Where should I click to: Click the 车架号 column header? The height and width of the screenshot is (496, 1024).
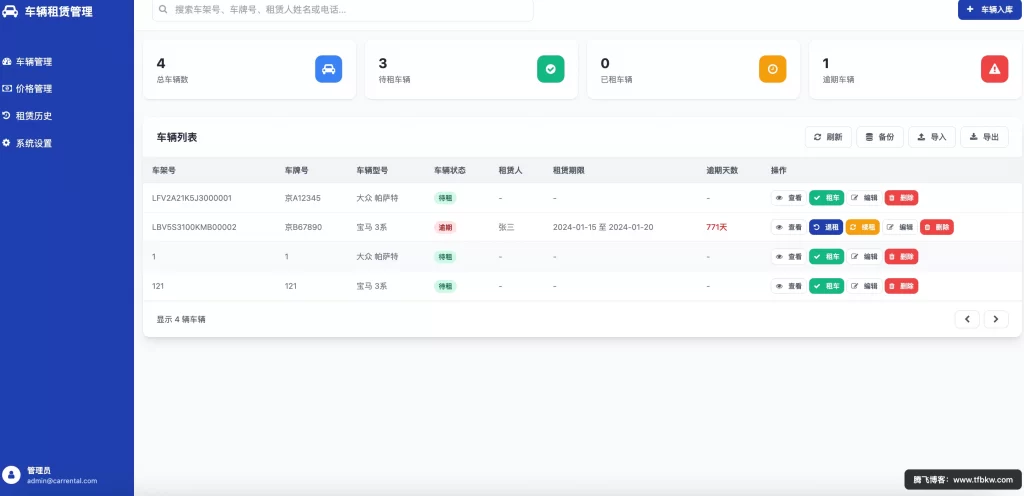tap(164, 170)
